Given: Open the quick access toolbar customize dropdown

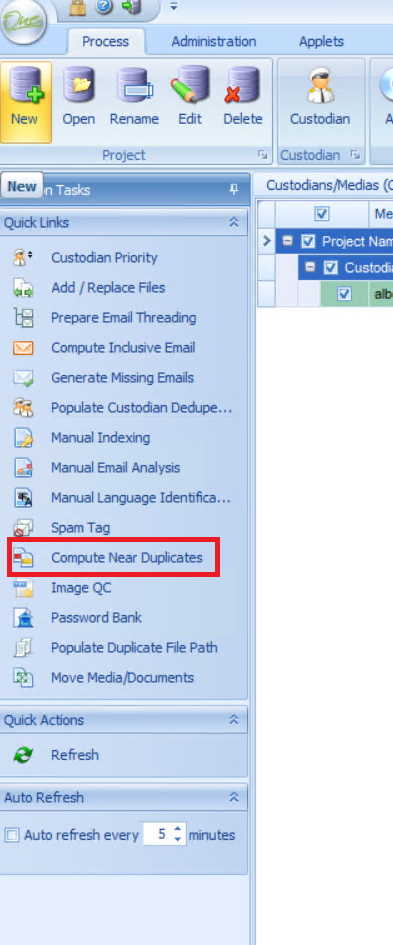Looking at the screenshot, I should point(174,7).
